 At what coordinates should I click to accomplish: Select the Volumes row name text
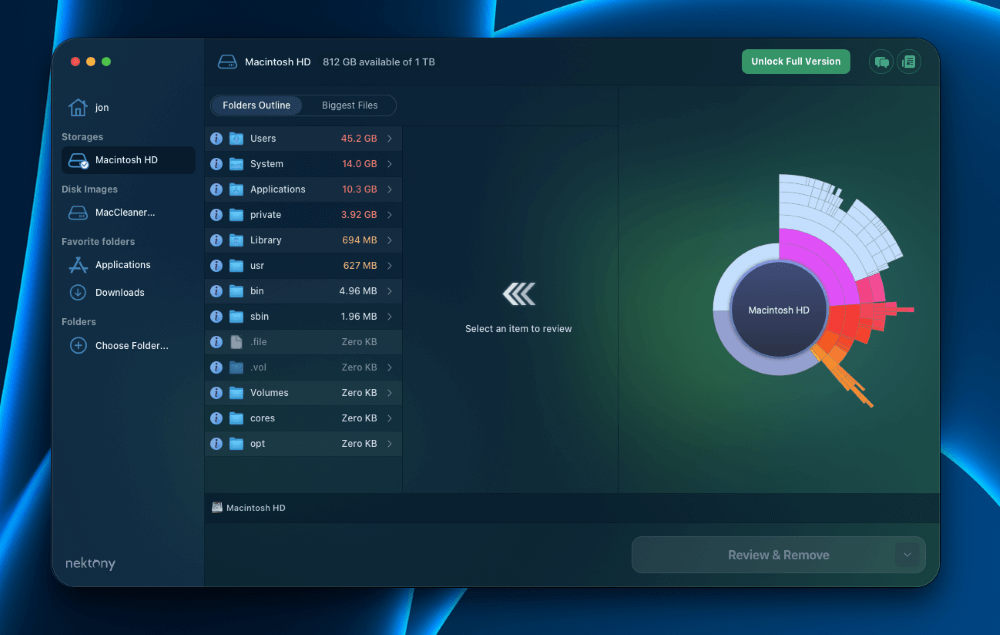pyautogui.click(x=269, y=393)
